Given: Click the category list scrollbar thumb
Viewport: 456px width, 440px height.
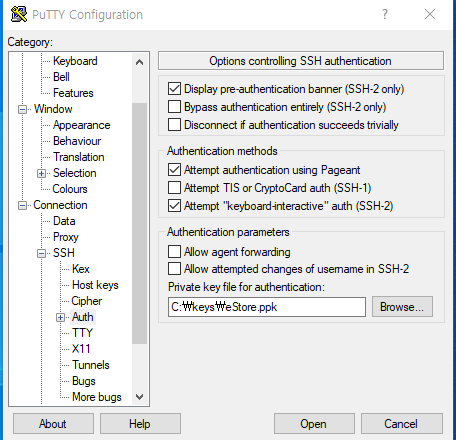Looking at the screenshot, I should point(140,223).
